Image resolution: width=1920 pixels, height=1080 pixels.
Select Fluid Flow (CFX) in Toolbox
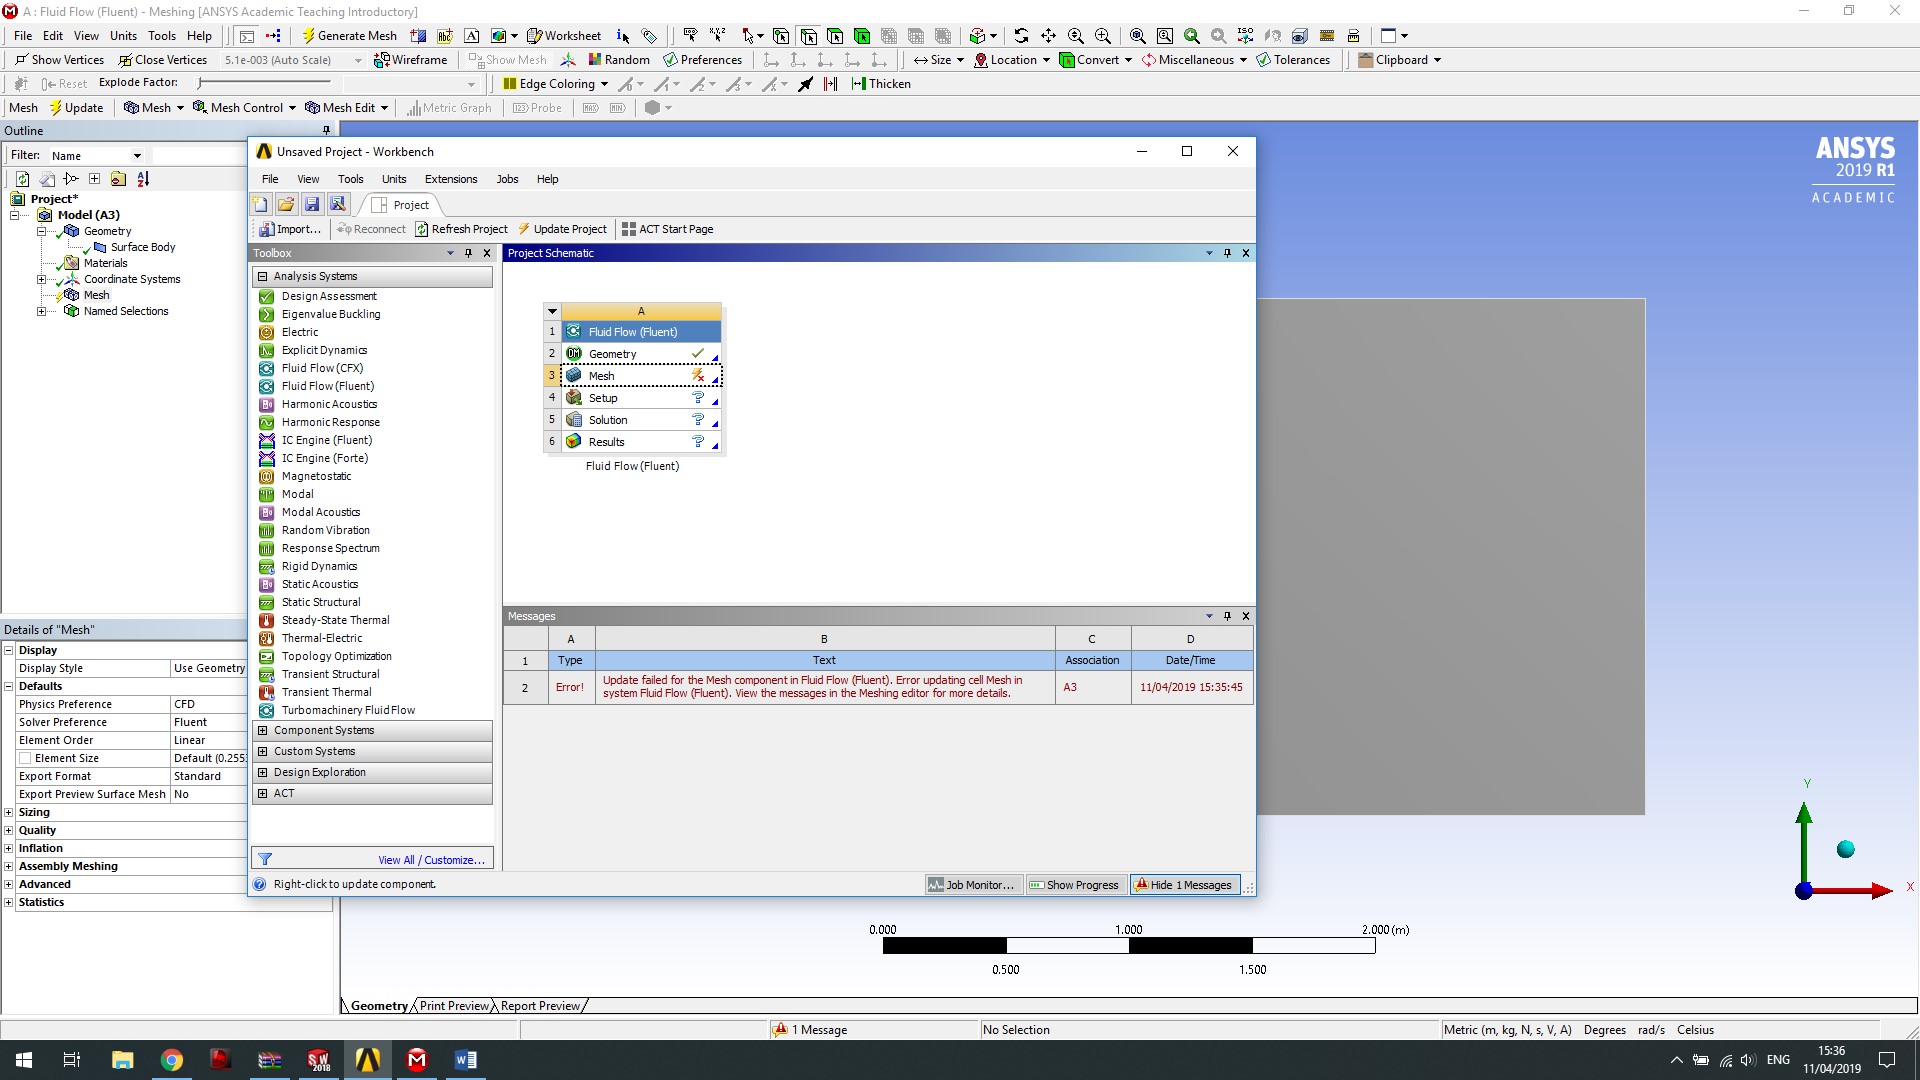[322, 368]
